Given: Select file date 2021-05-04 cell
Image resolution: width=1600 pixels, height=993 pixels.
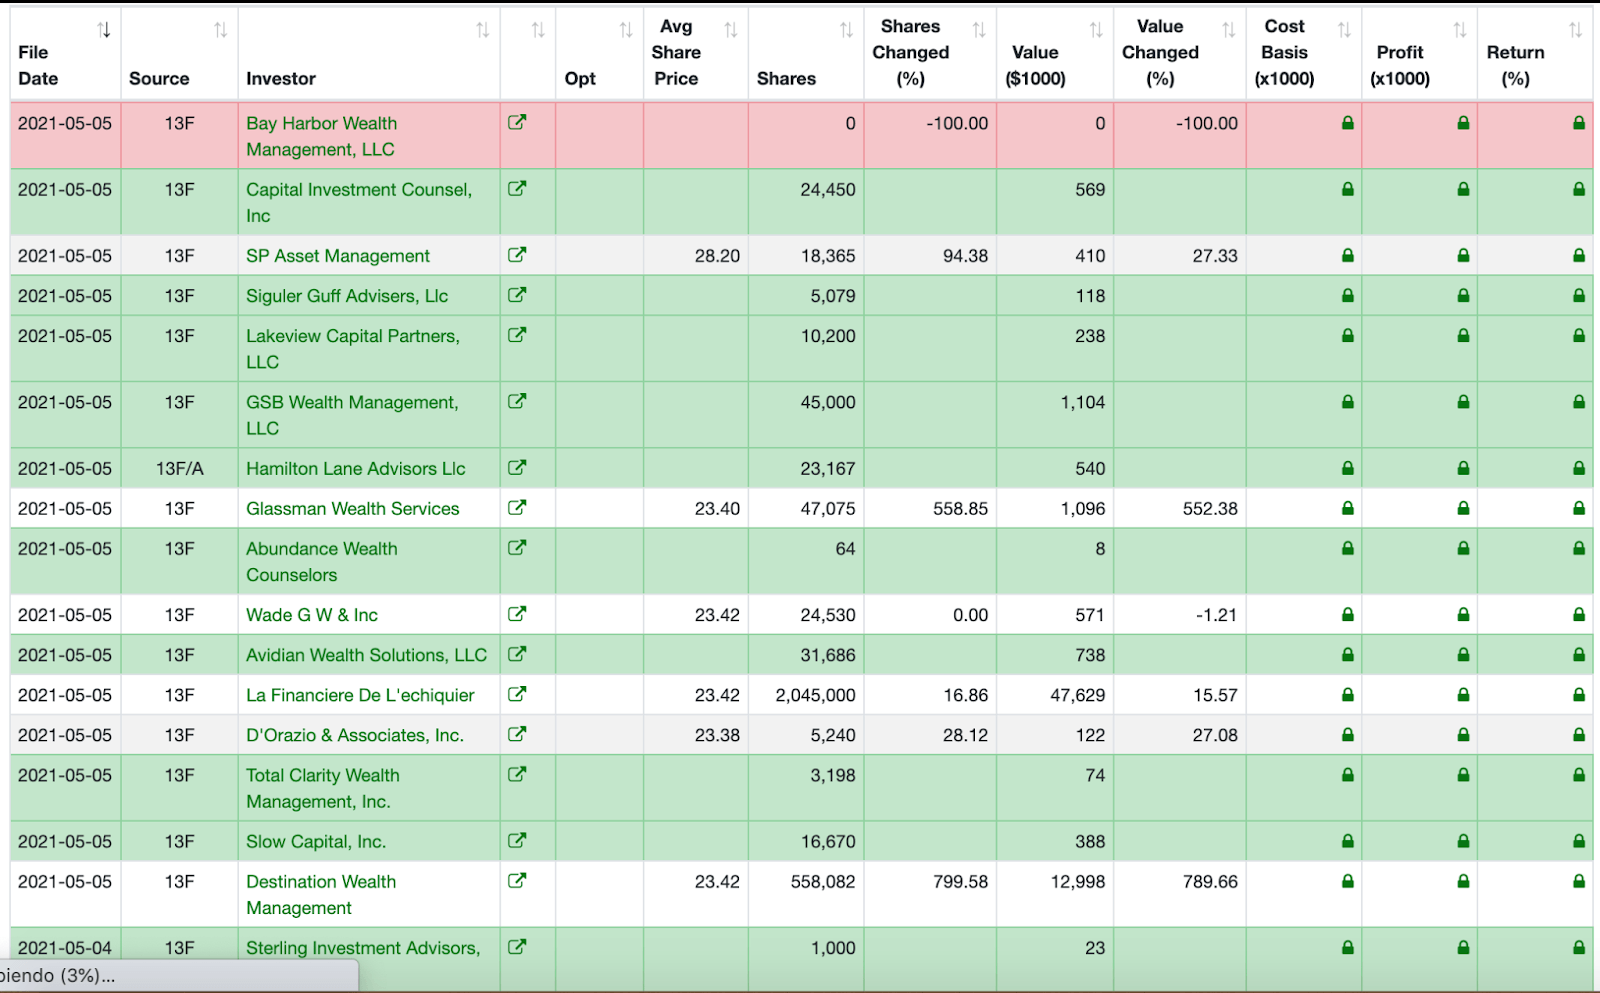Looking at the screenshot, I should tap(65, 948).
